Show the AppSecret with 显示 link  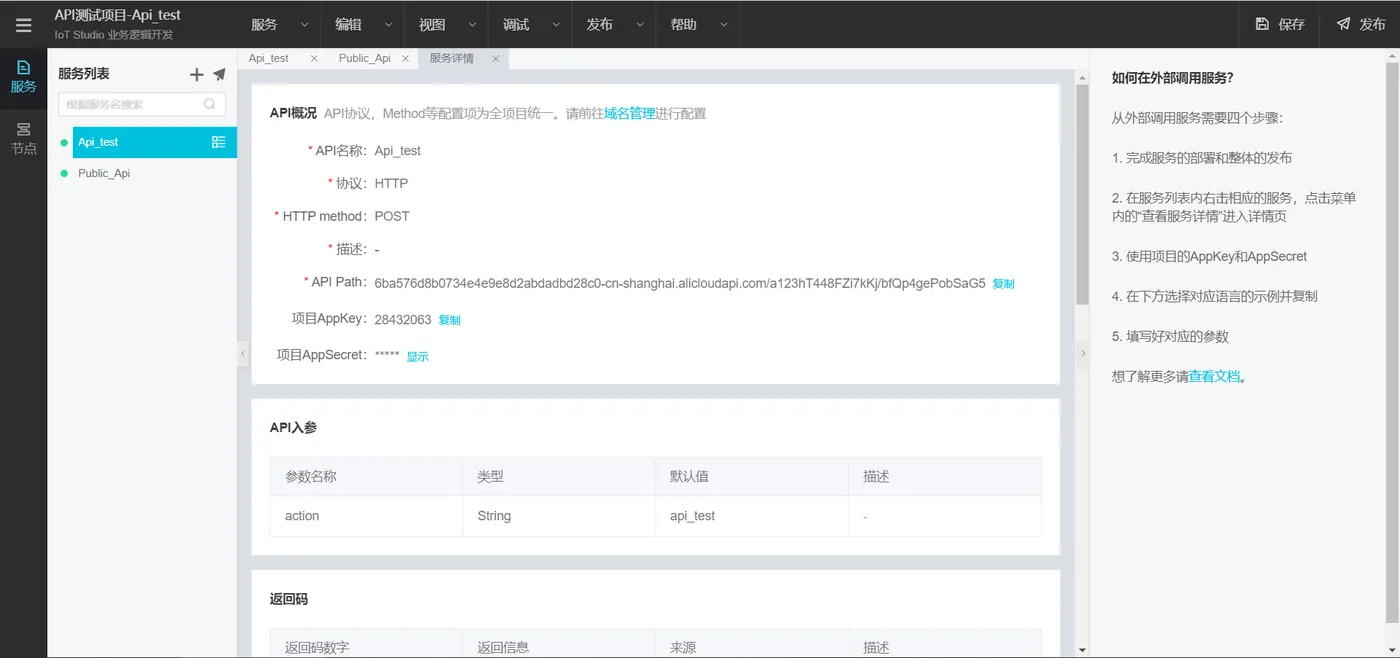click(417, 356)
